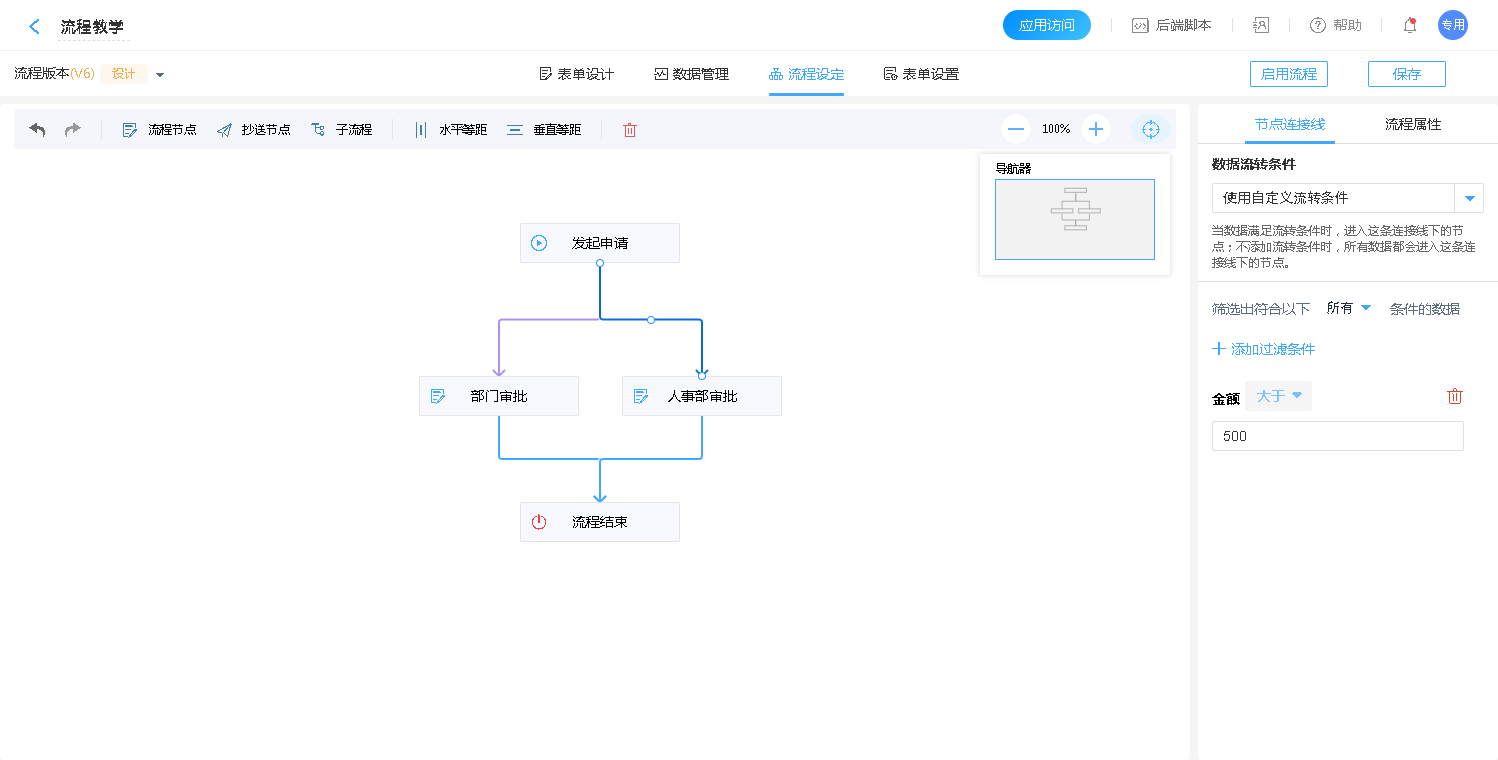Image resolution: width=1498 pixels, height=760 pixels.
Task: Expand the 所有 condition match dropdown
Action: coord(1348,308)
